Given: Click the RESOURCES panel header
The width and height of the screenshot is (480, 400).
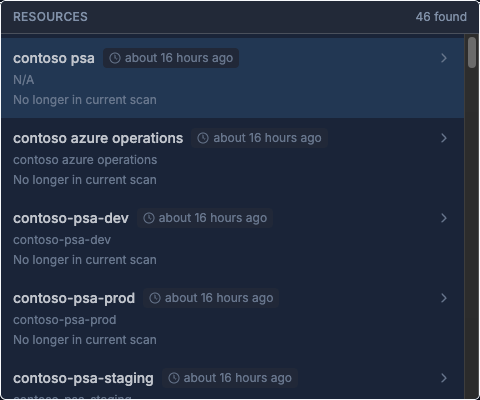Looking at the screenshot, I should click(50, 17).
